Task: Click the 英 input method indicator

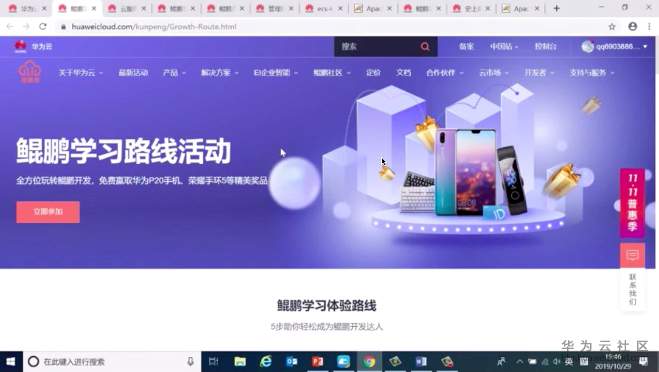Action: [569, 362]
